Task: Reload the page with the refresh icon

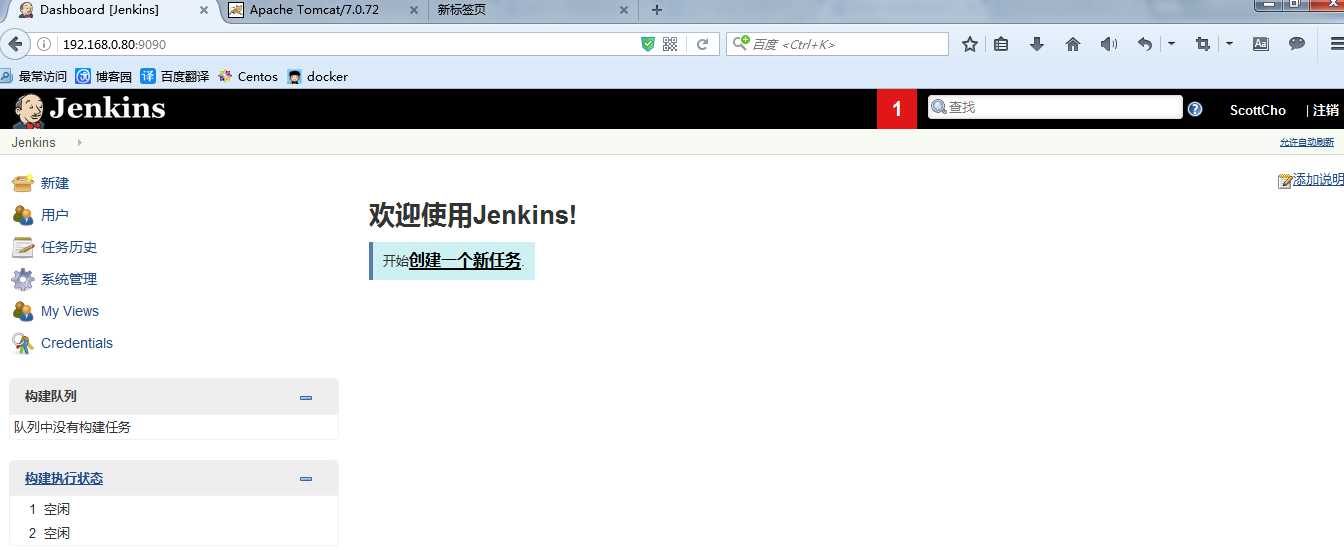Action: pos(703,44)
